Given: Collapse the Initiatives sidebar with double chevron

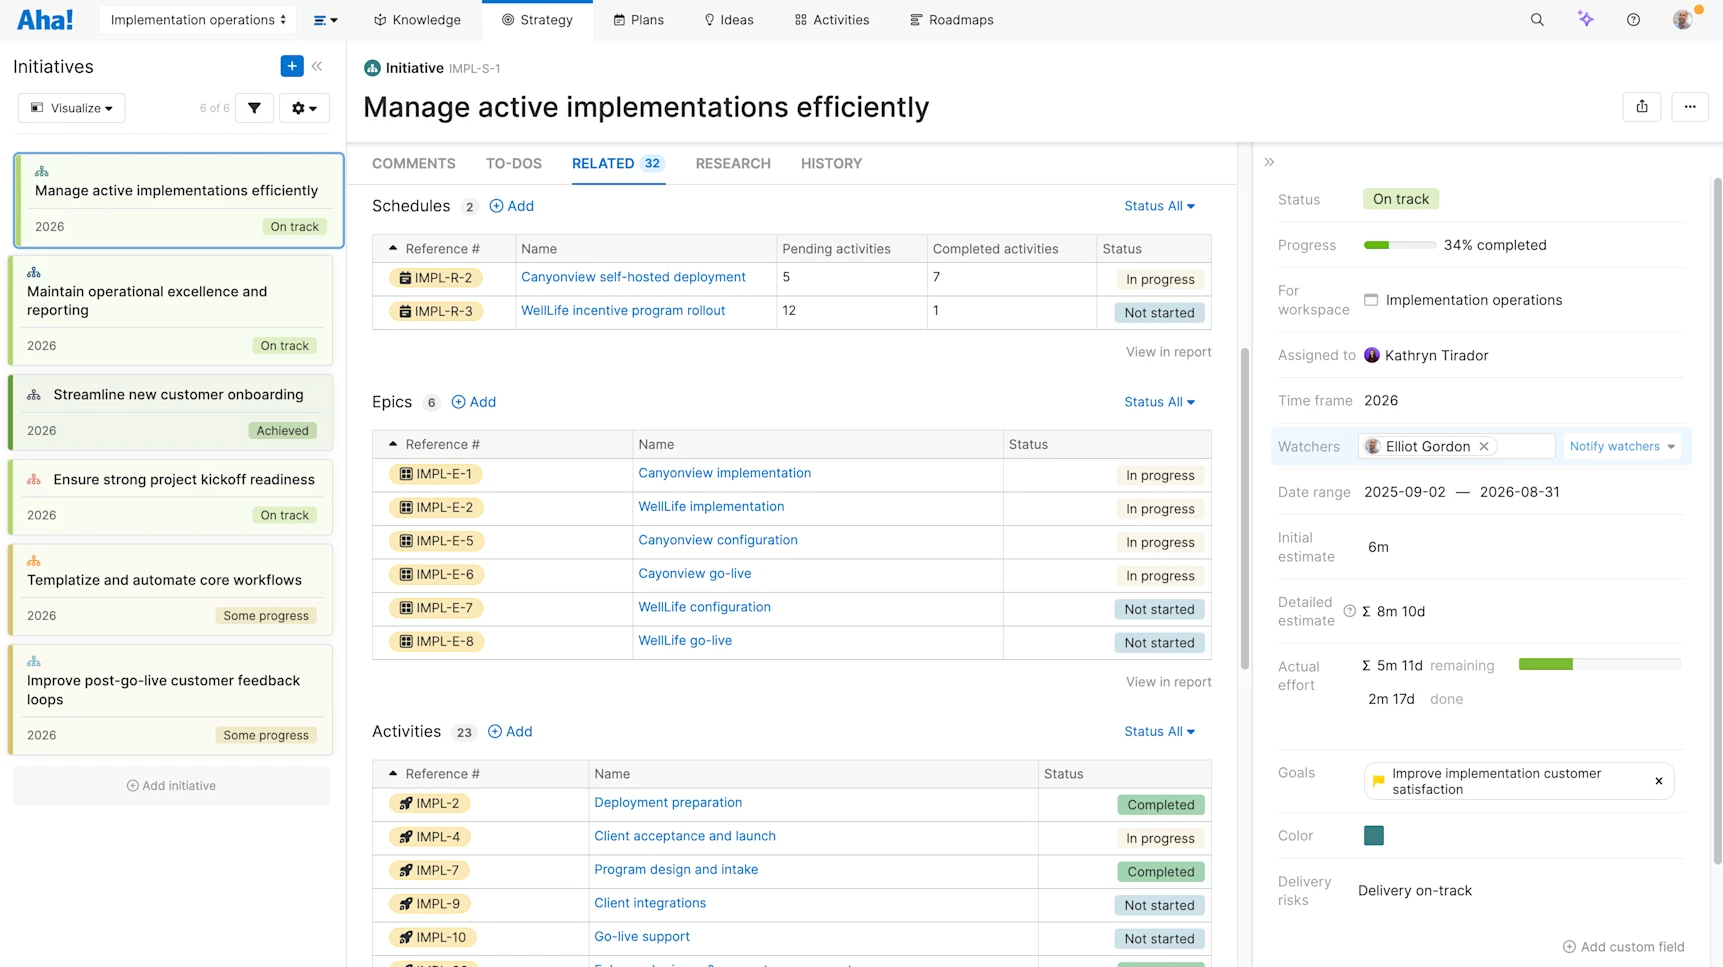Looking at the screenshot, I should point(317,66).
